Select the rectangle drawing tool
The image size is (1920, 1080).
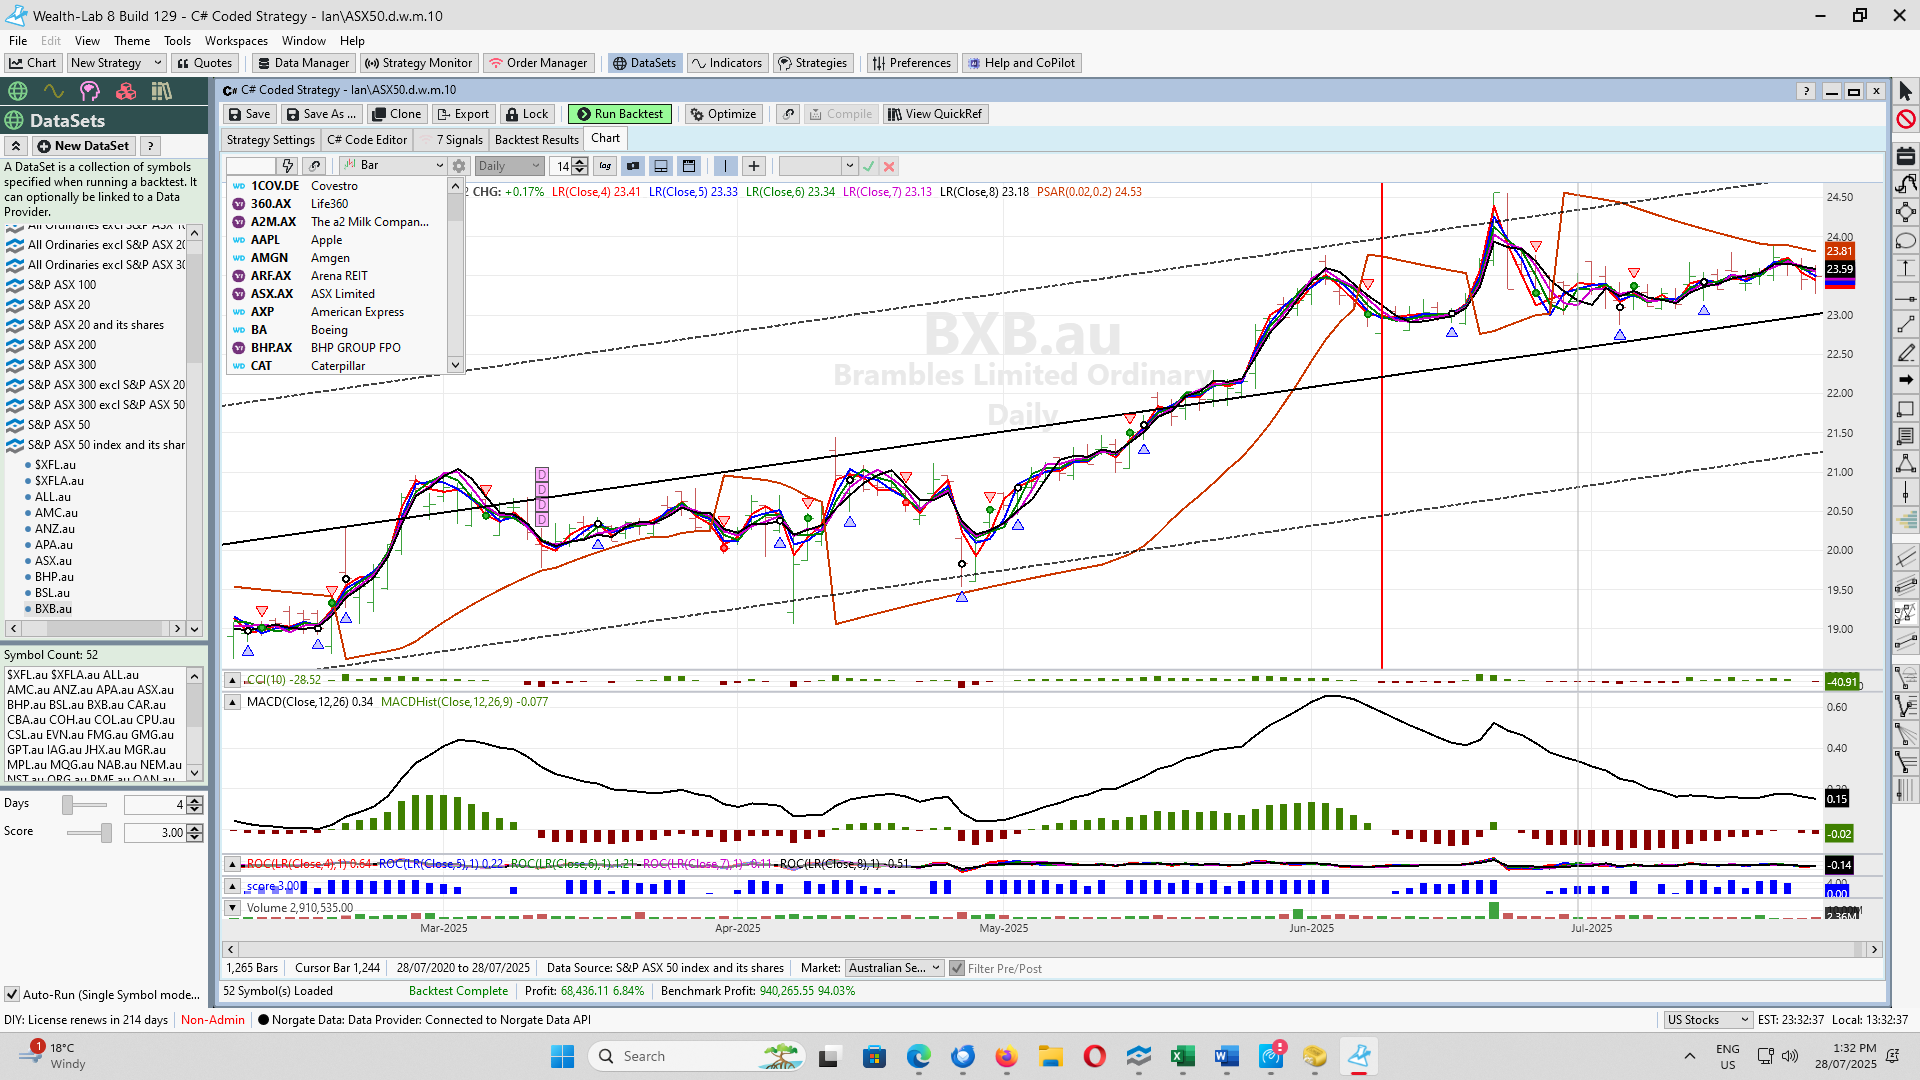(x=1905, y=408)
